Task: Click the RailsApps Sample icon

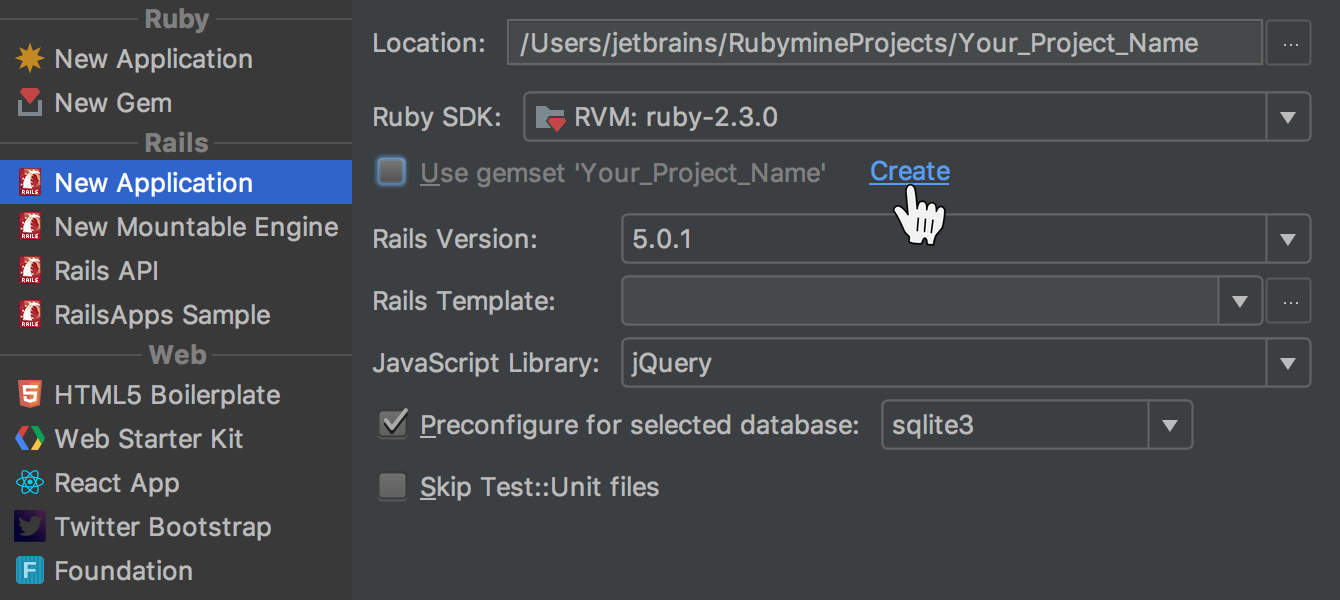Action: coord(30,315)
